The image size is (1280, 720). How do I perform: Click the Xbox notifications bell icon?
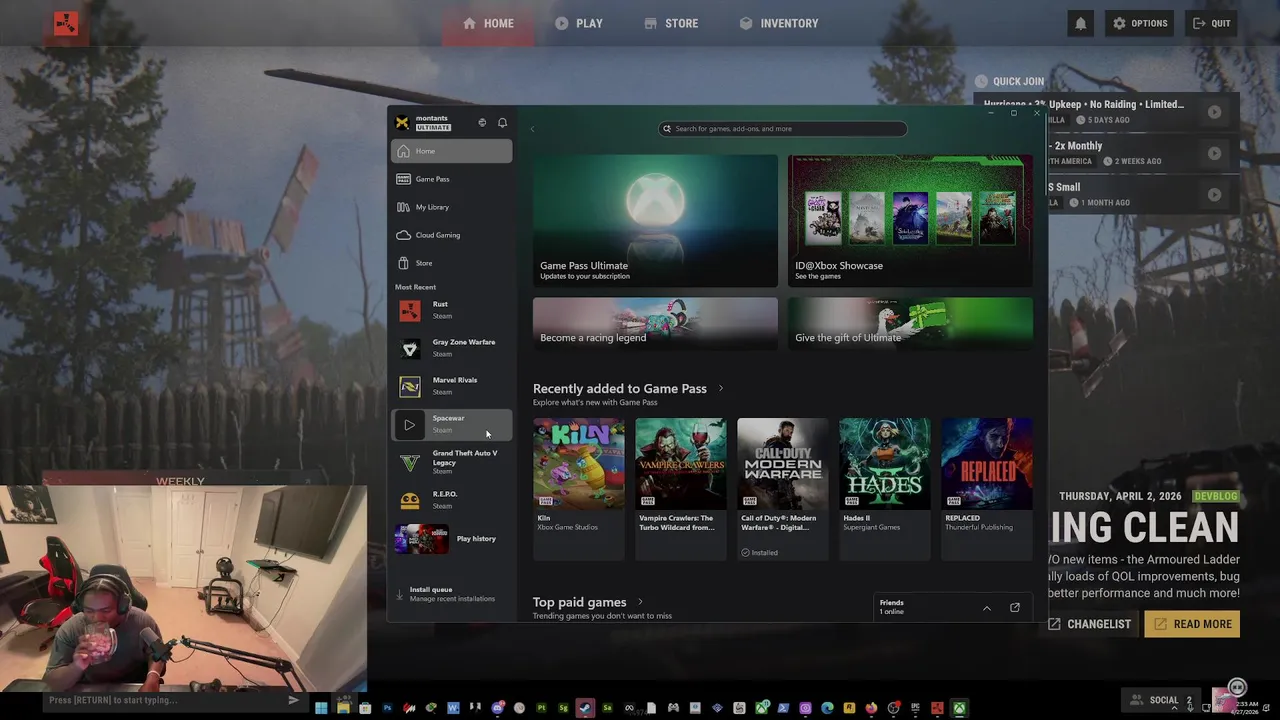pos(502,123)
